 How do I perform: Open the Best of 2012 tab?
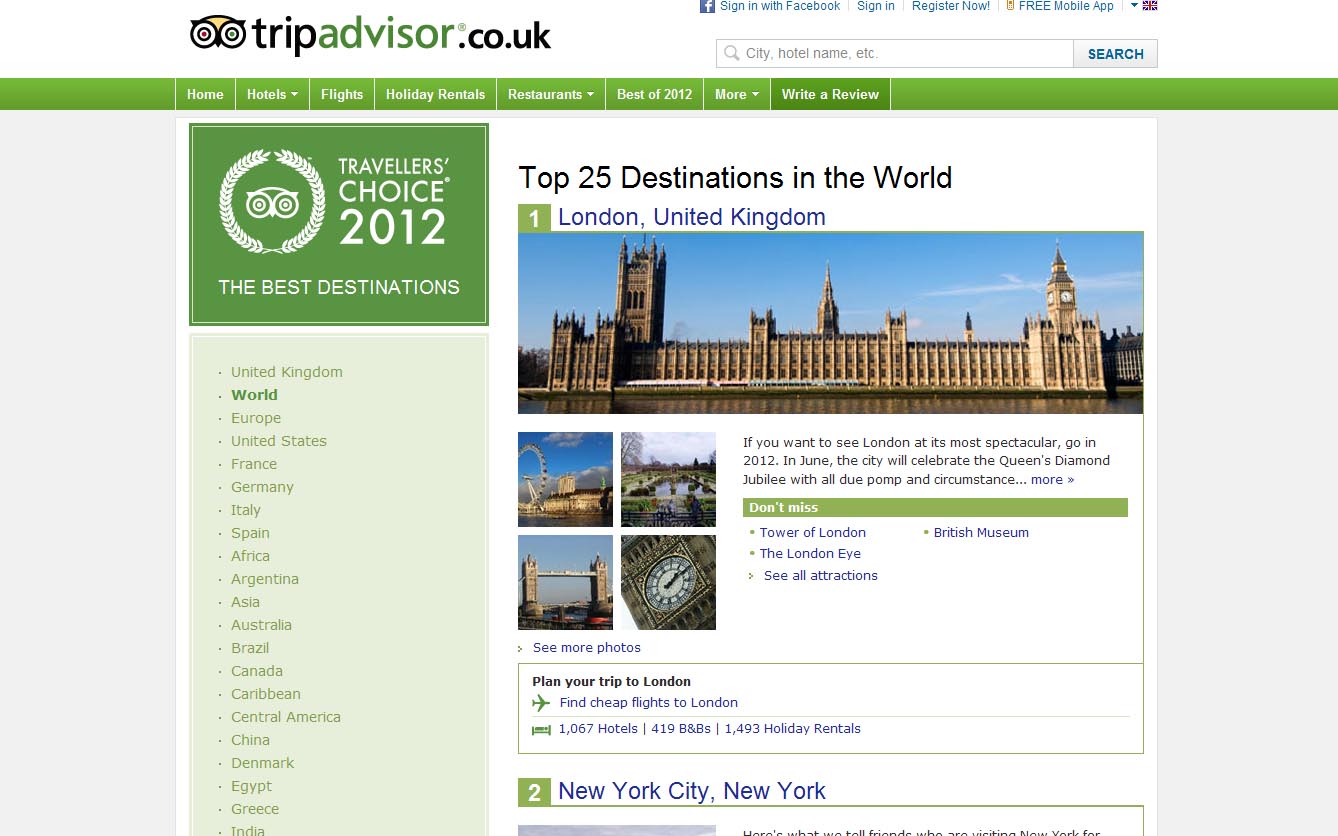[654, 94]
